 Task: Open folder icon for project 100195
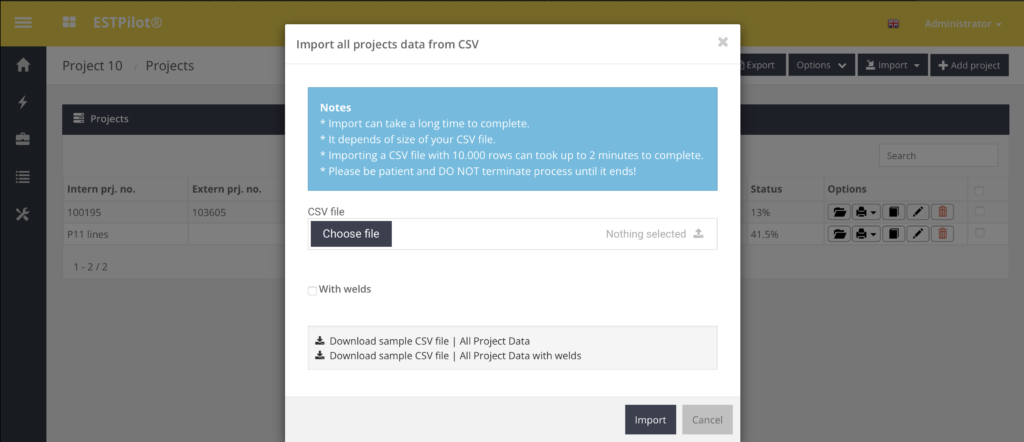pos(839,212)
